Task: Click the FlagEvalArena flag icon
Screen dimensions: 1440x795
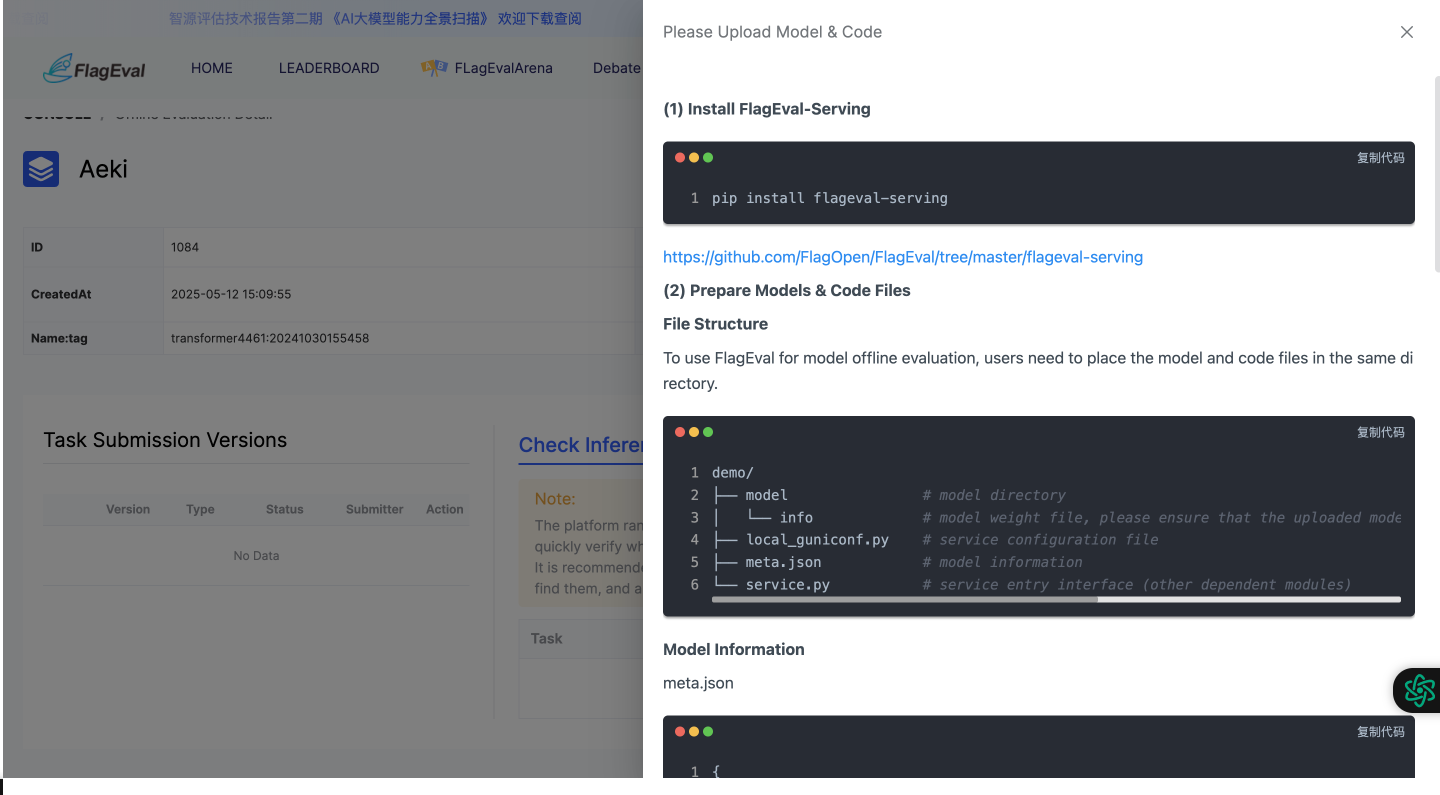Action: (x=434, y=68)
